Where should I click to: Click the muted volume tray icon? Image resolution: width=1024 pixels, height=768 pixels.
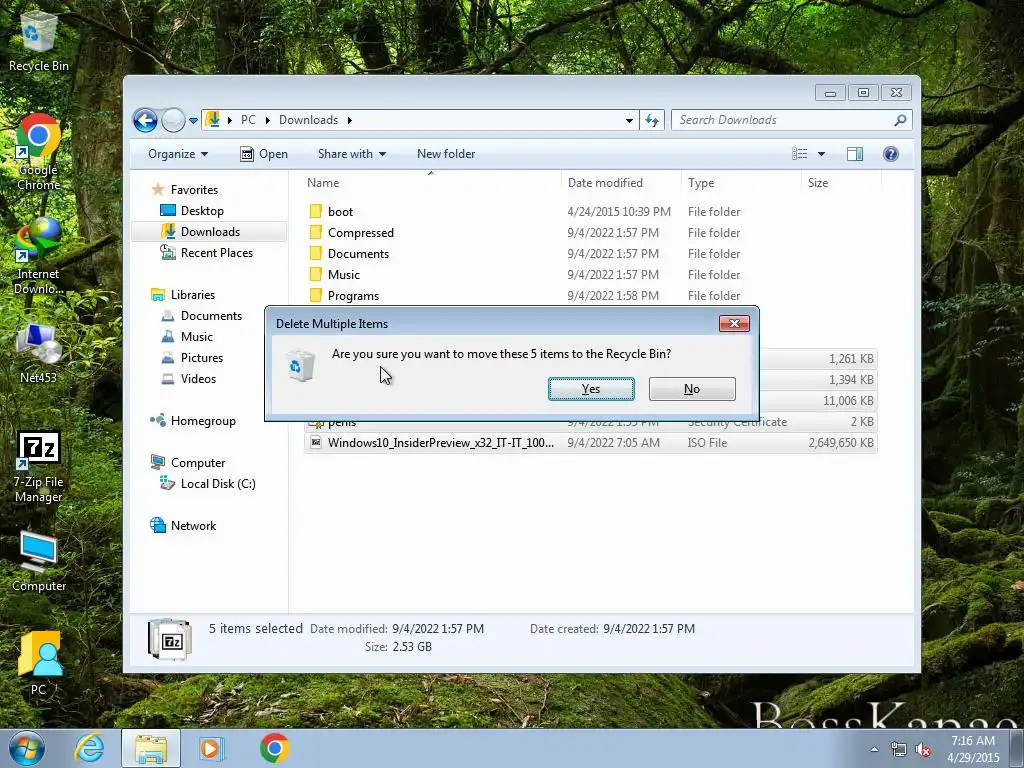tap(923, 750)
